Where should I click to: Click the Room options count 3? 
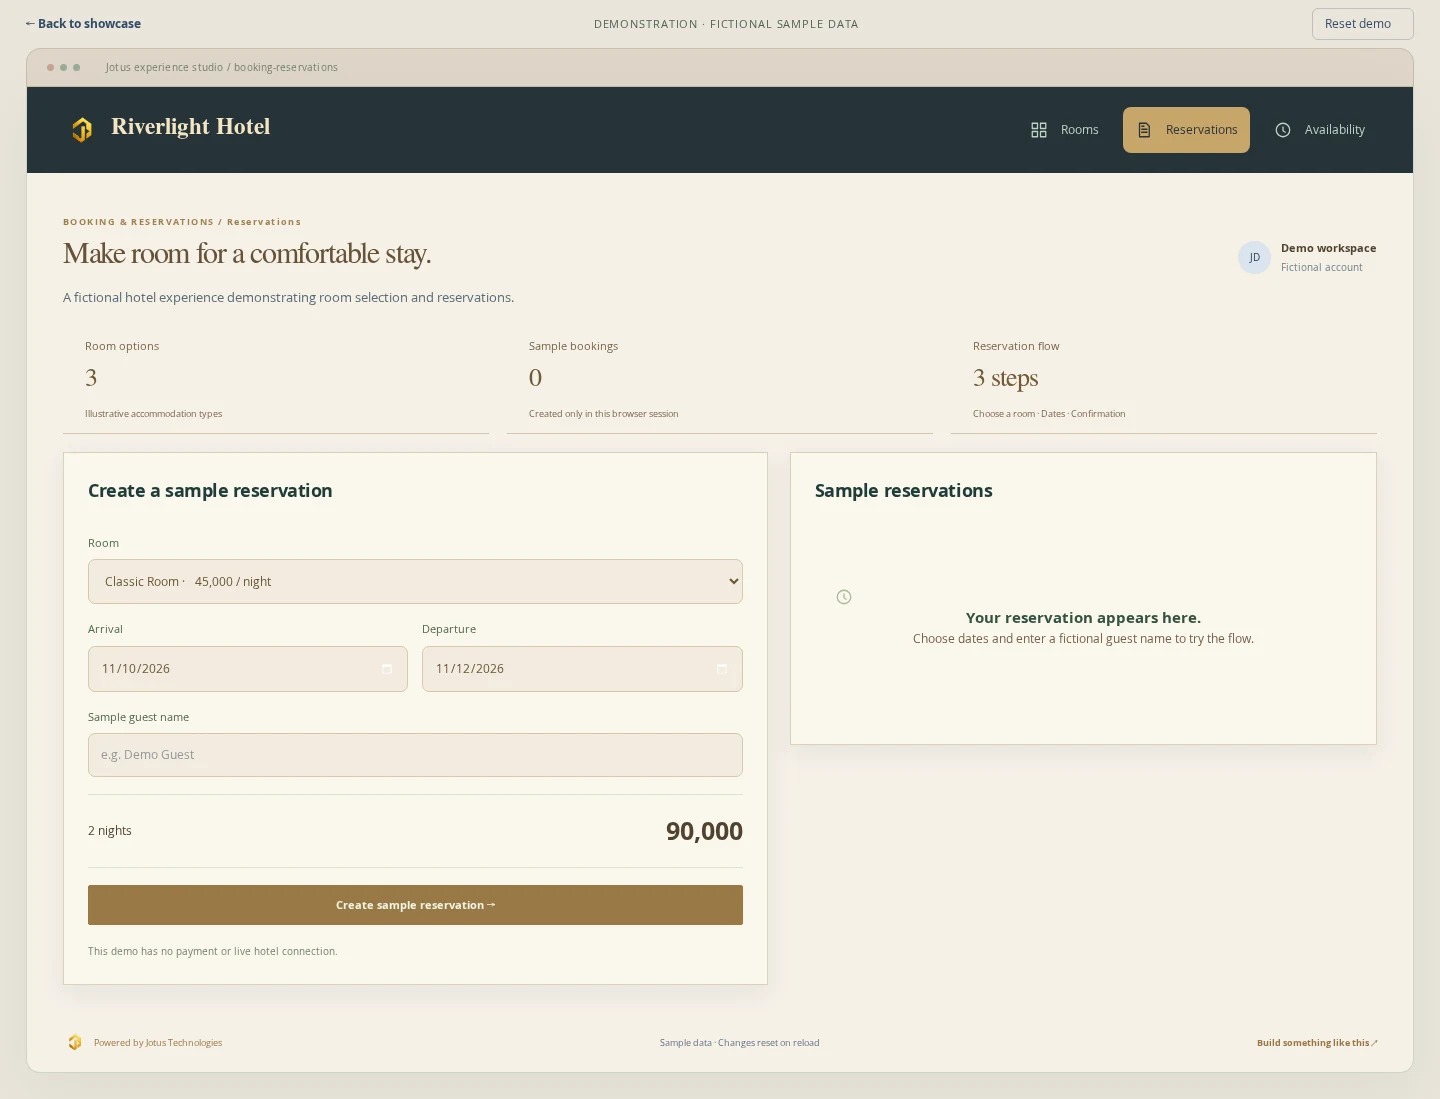click(x=91, y=378)
